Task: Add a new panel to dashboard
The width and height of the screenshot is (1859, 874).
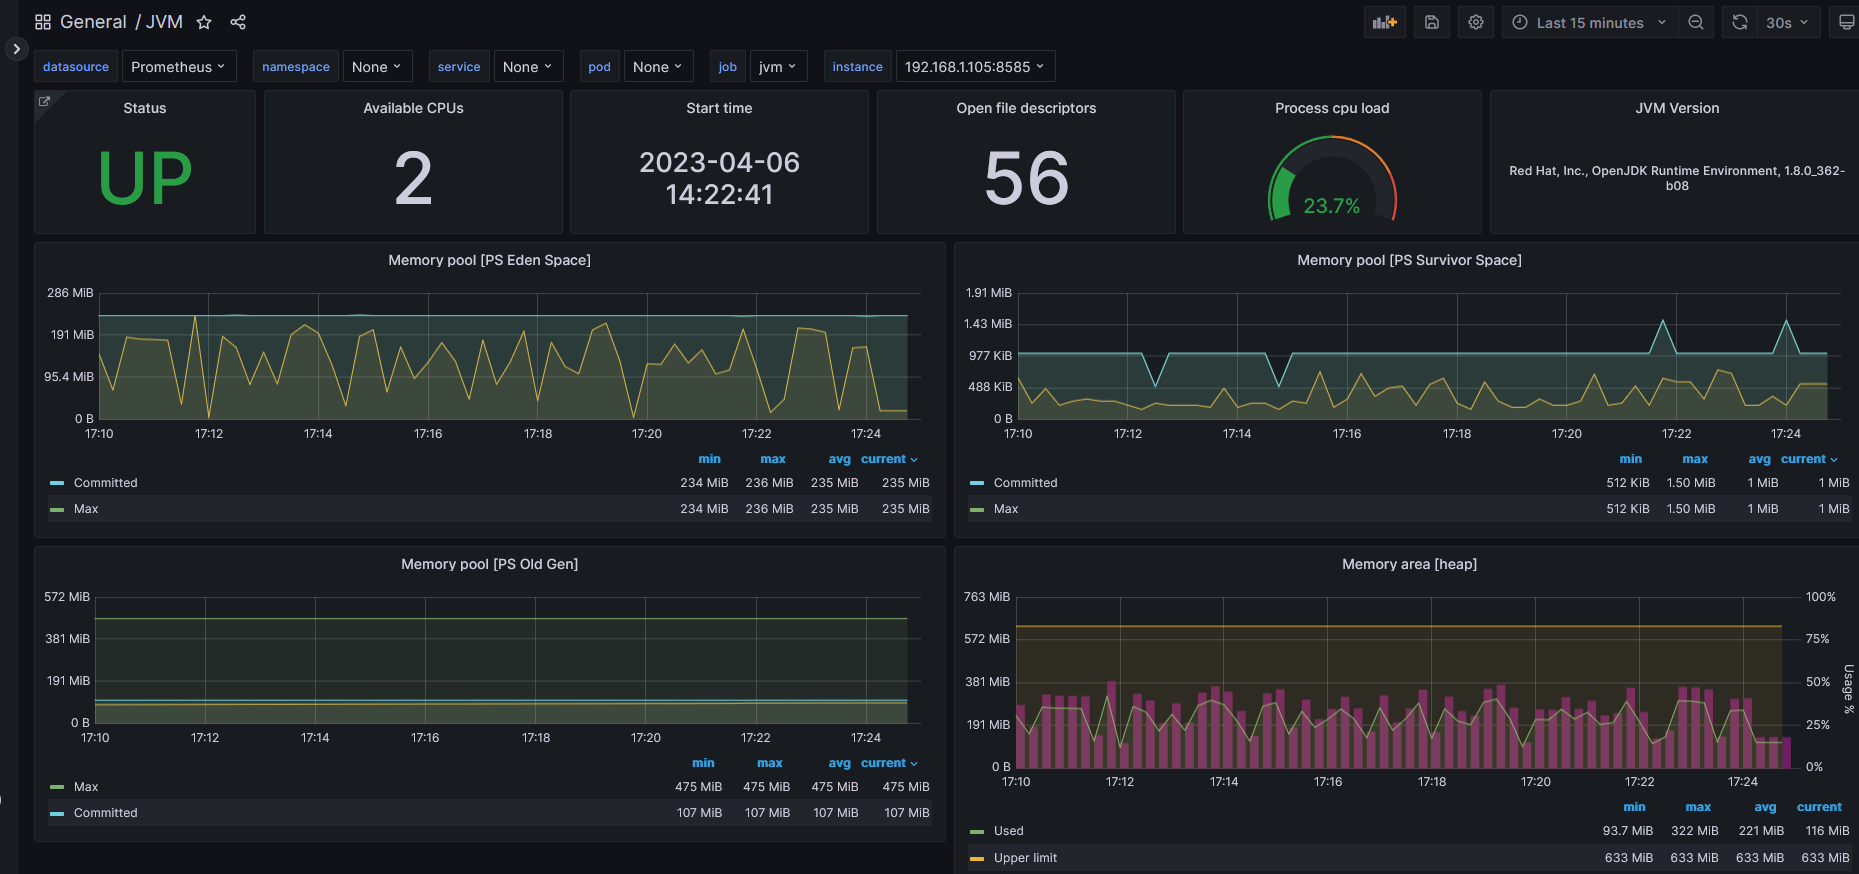Action: 1385,22
